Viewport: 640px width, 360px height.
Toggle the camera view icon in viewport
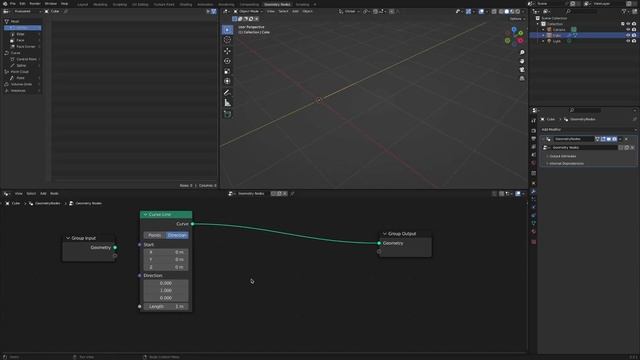522,70
